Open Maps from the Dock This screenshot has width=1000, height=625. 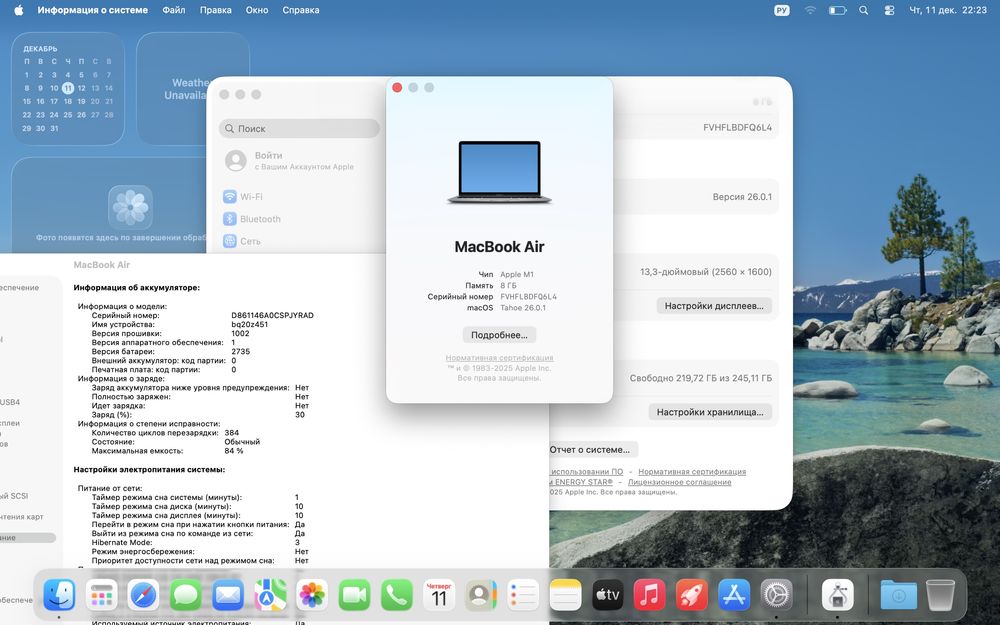point(270,595)
